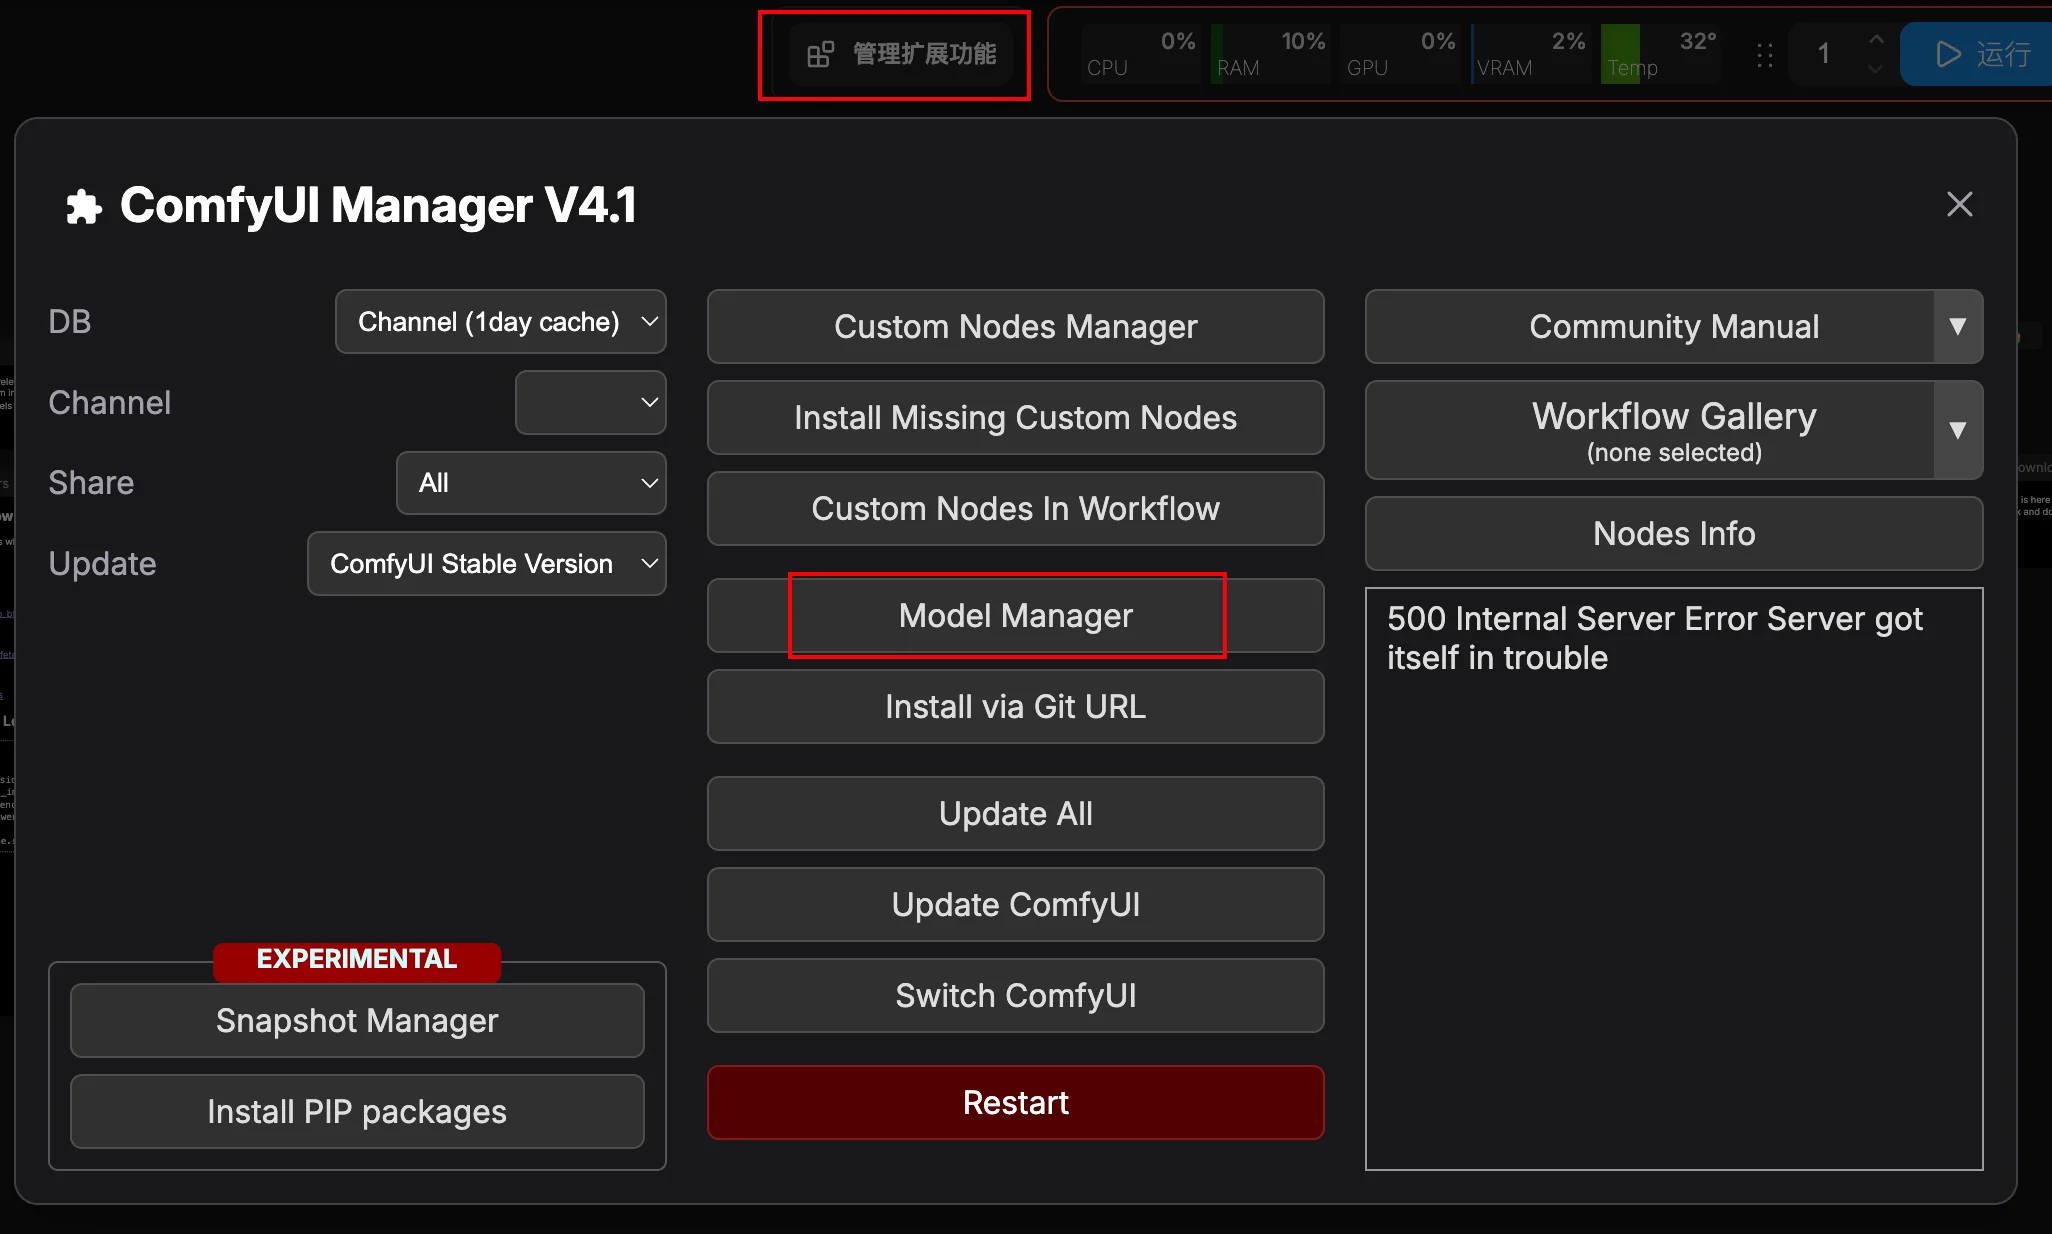The height and width of the screenshot is (1234, 2052).
Task: Expand the Workflow Gallery dropdown arrow
Action: 1958,430
